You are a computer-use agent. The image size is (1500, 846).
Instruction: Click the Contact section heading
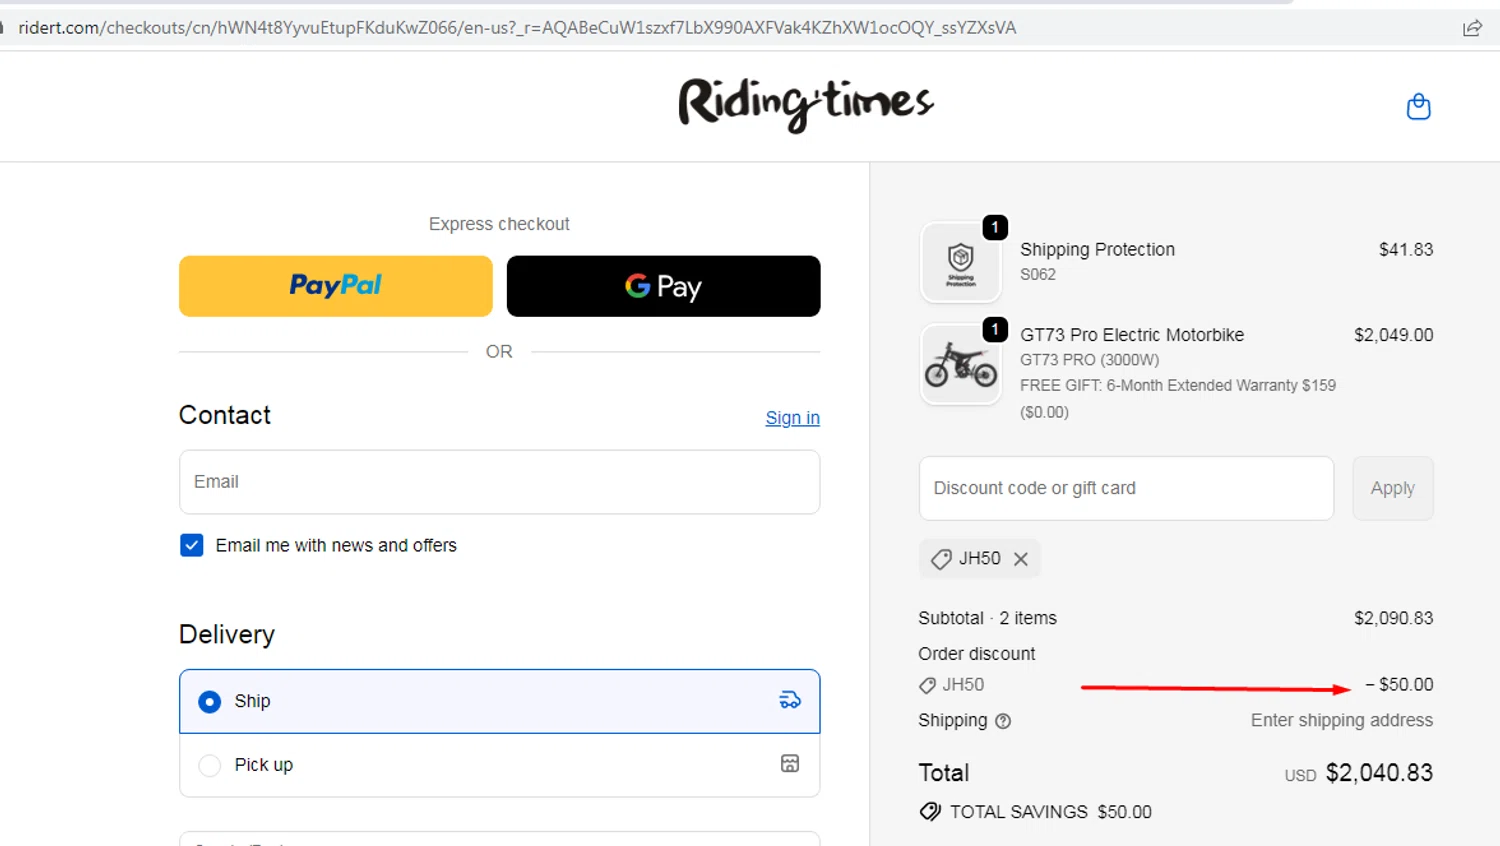point(225,415)
